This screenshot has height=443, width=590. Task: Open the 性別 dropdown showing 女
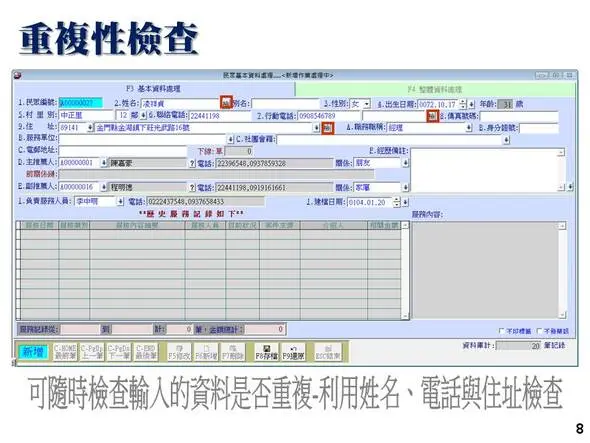(x=367, y=104)
